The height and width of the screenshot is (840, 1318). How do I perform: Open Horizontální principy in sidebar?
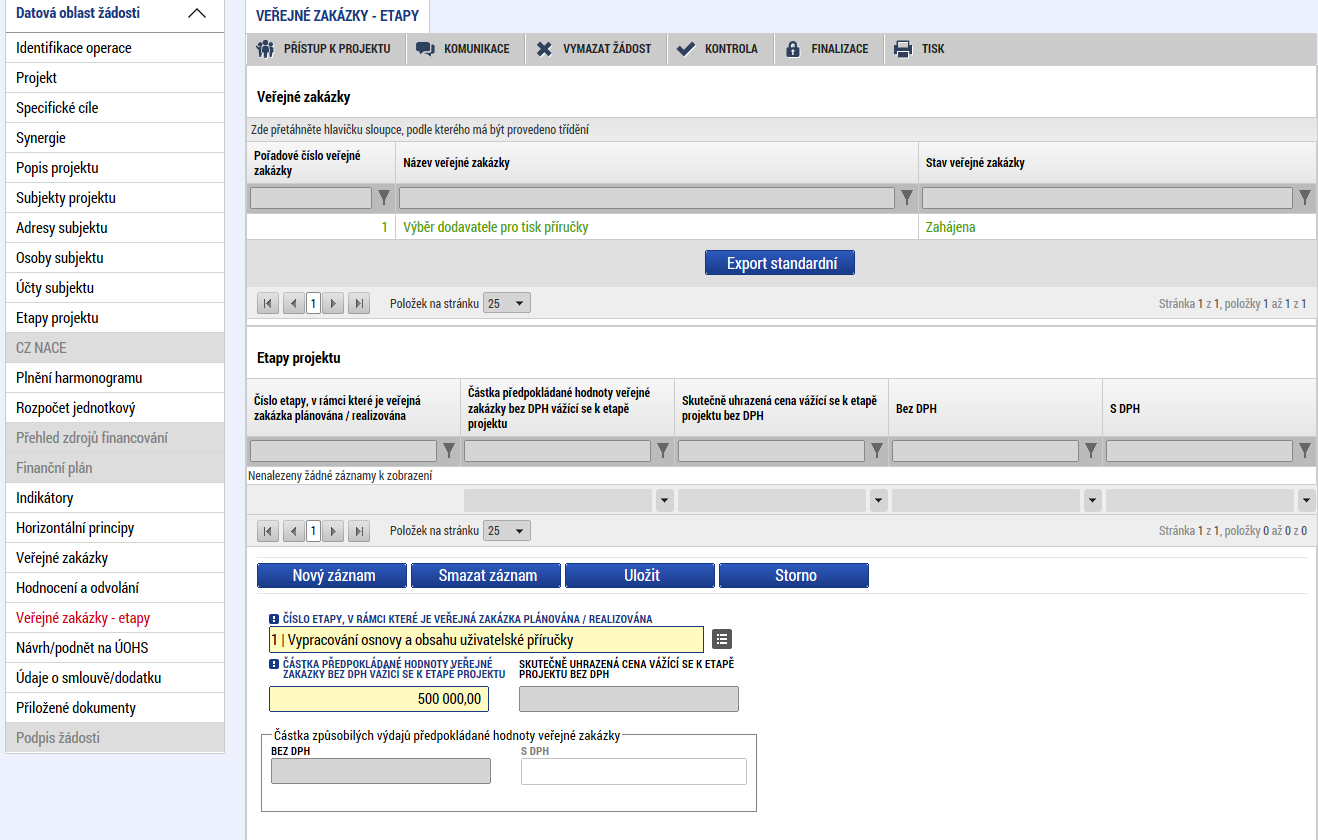coord(115,528)
